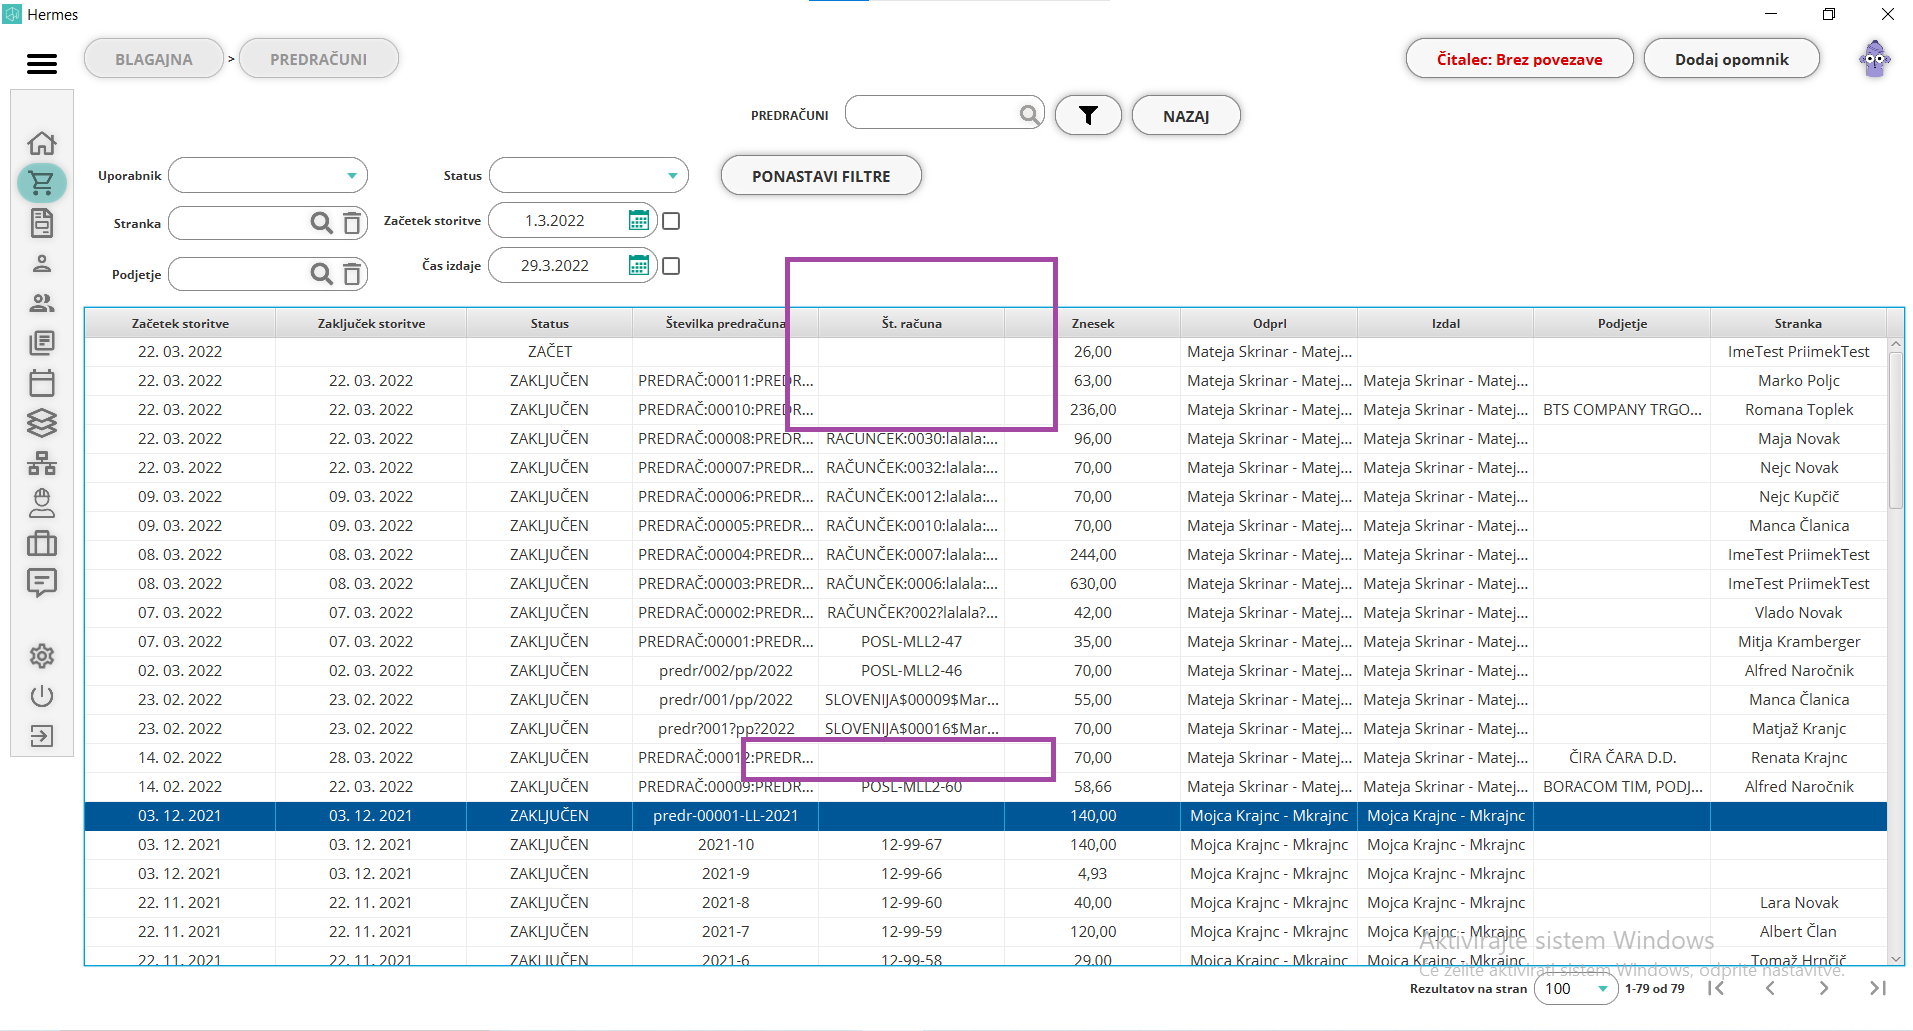This screenshot has width=1913, height=1031.
Task: Click the search magnifier in Predračuni field
Action: click(x=1029, y=114)
